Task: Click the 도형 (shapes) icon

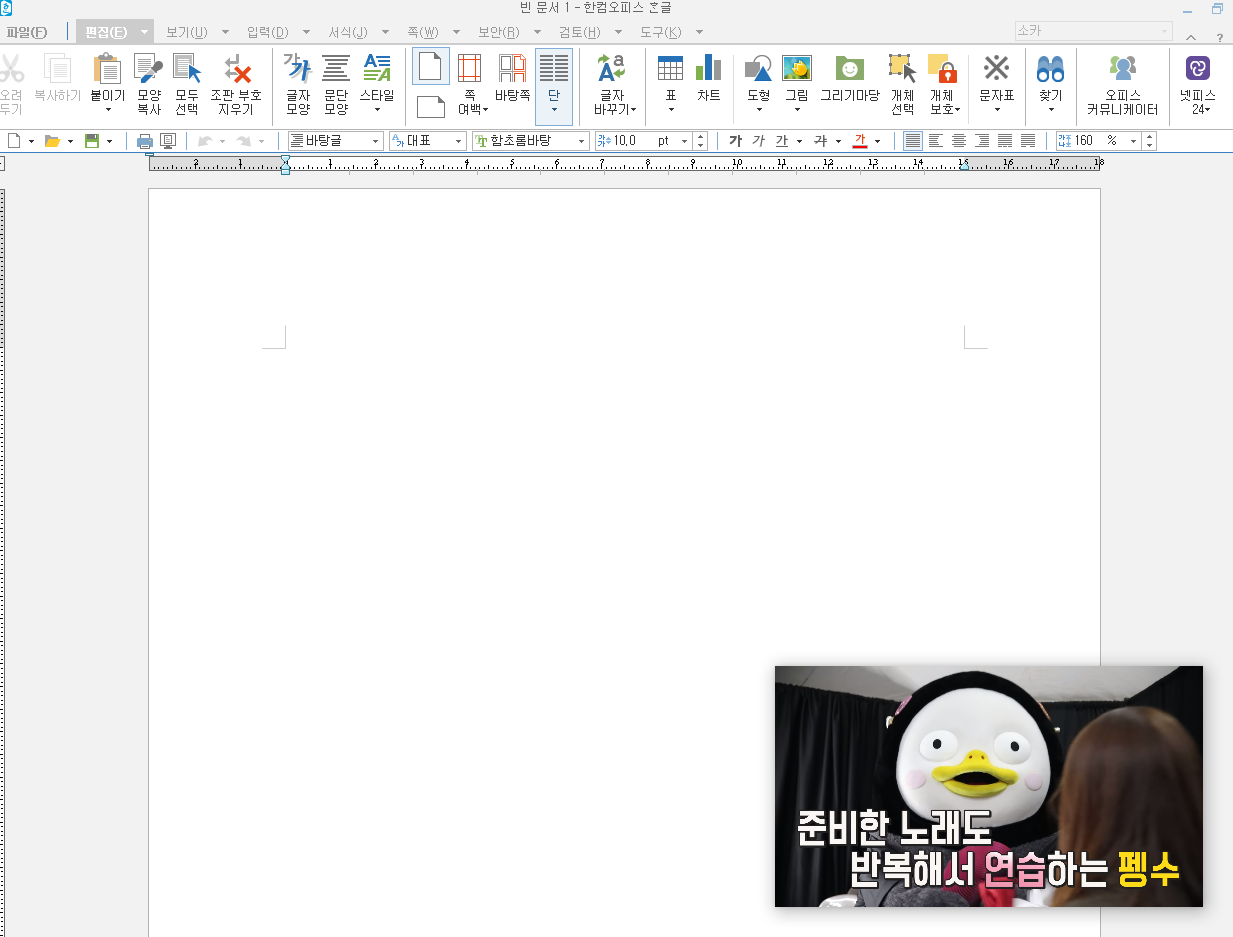Action: (758, 68)
